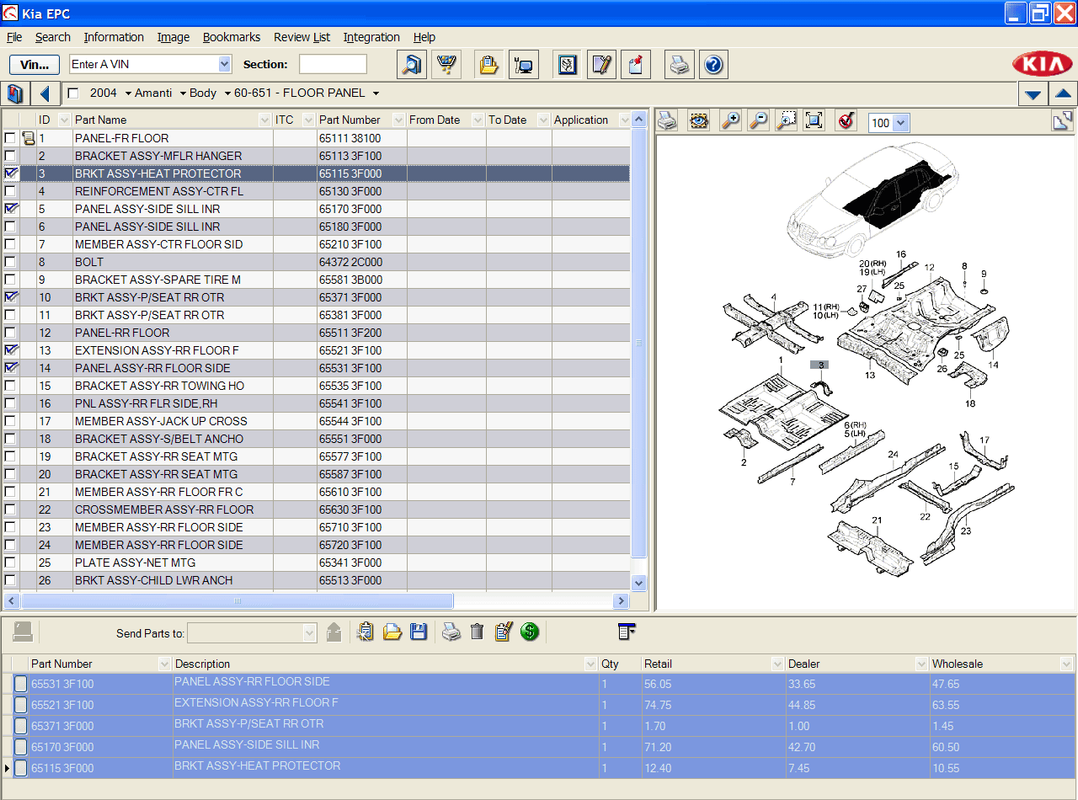The width and height of the screenshot is (1078, 800).
Task: Click the parts table horizontal scrollbar
Action: pos(237,601)
